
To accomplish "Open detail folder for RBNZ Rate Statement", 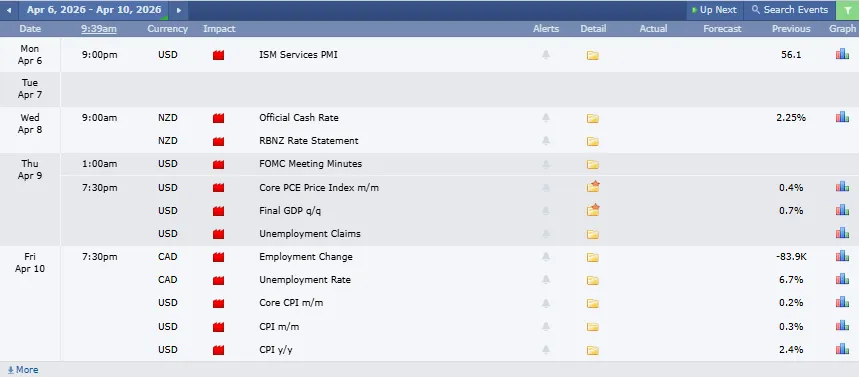I will click(x=593, y=141).
